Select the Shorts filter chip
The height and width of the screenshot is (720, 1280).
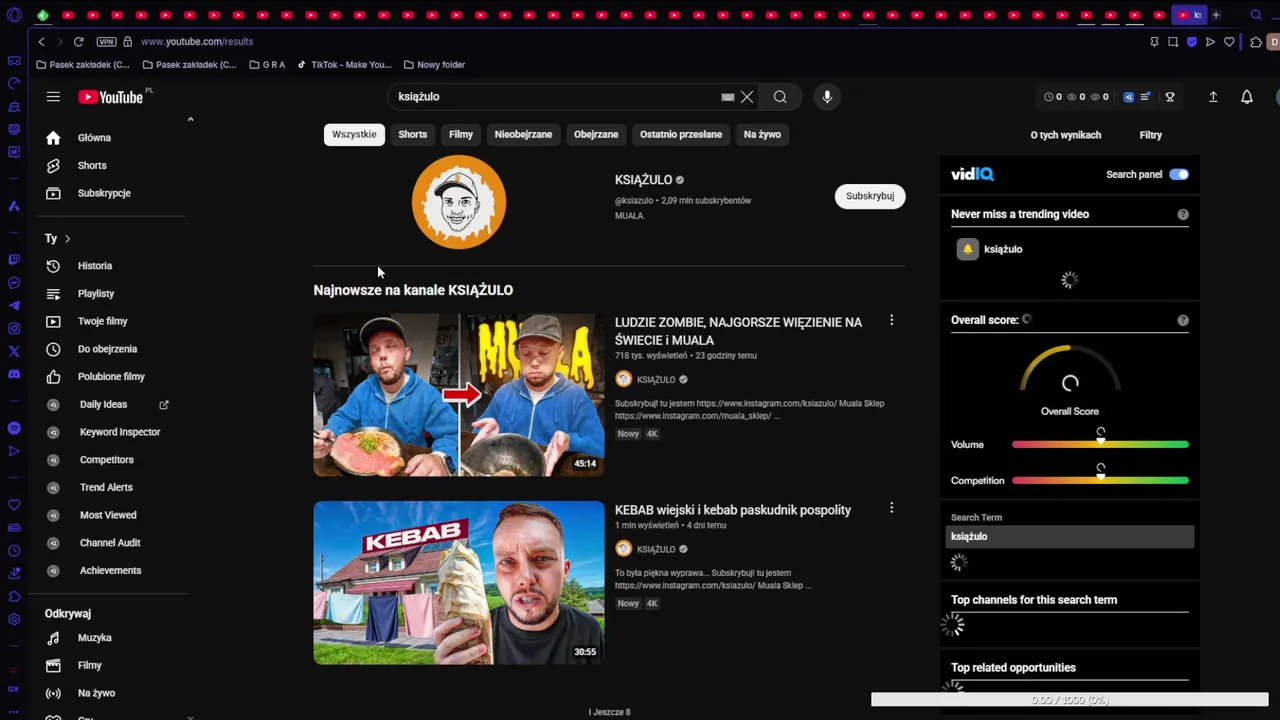coord(413,134)
